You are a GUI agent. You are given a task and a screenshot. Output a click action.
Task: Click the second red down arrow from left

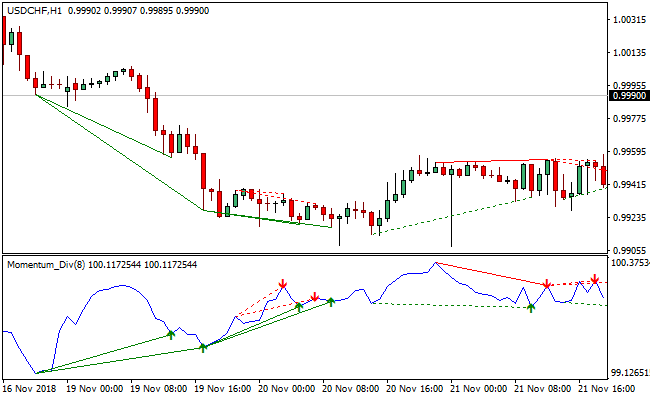point(315,297)
